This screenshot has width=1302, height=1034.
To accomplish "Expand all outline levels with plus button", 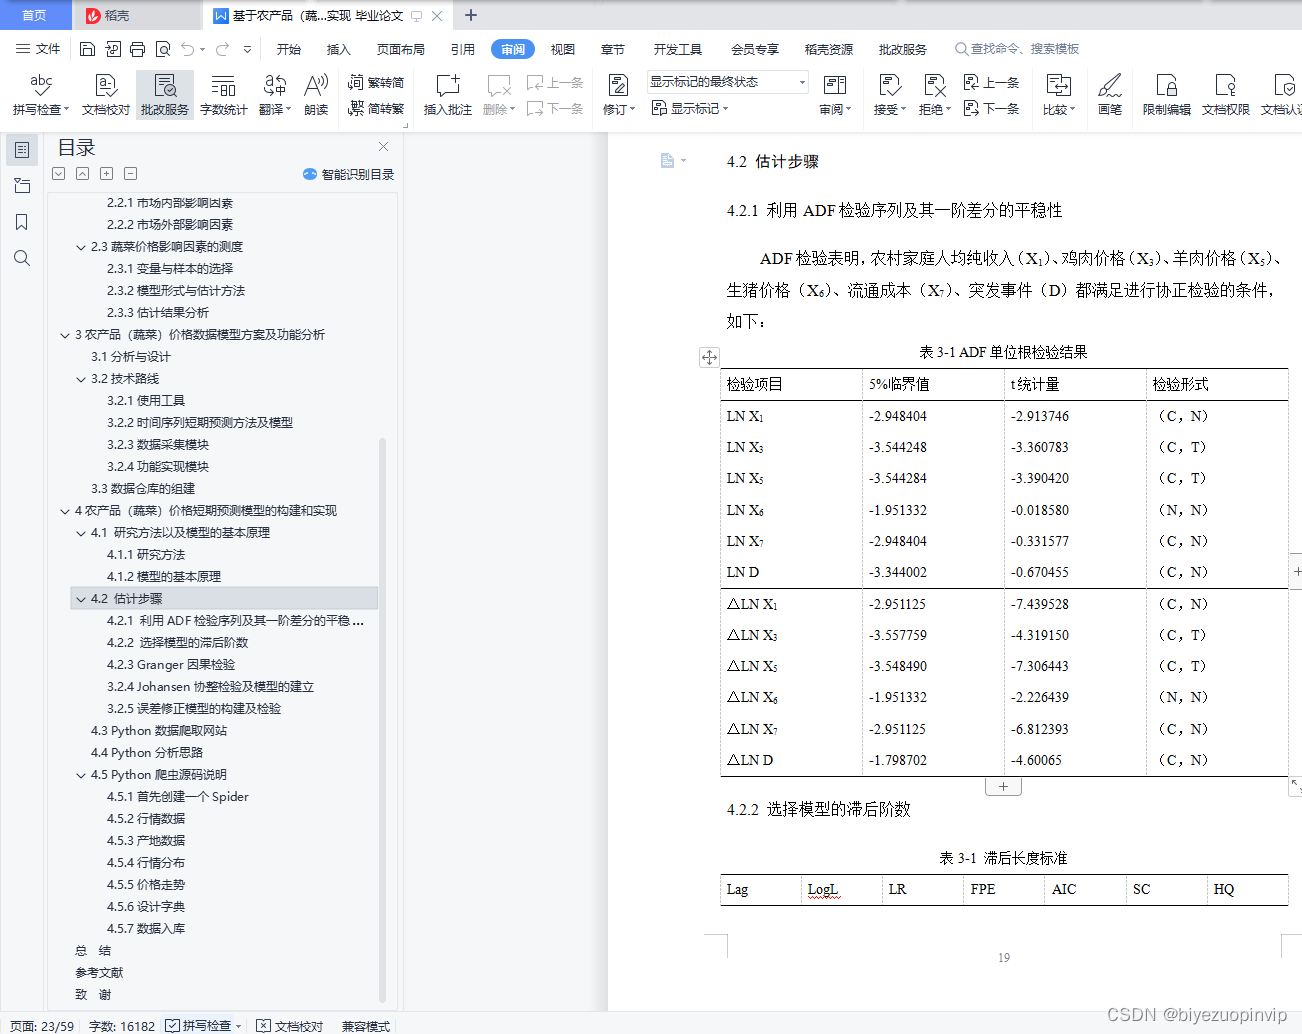I will coord(106,174).
